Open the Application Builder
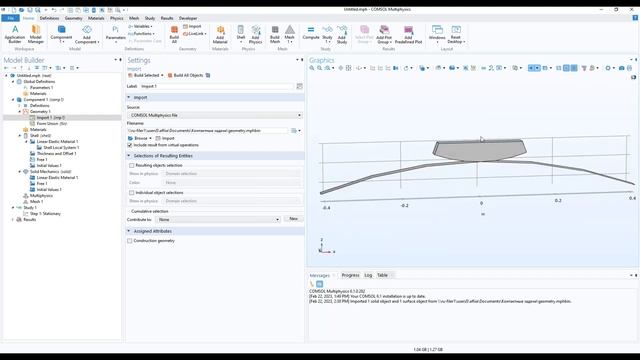Screen dimensions: 640x360 (x=15, y=34)
